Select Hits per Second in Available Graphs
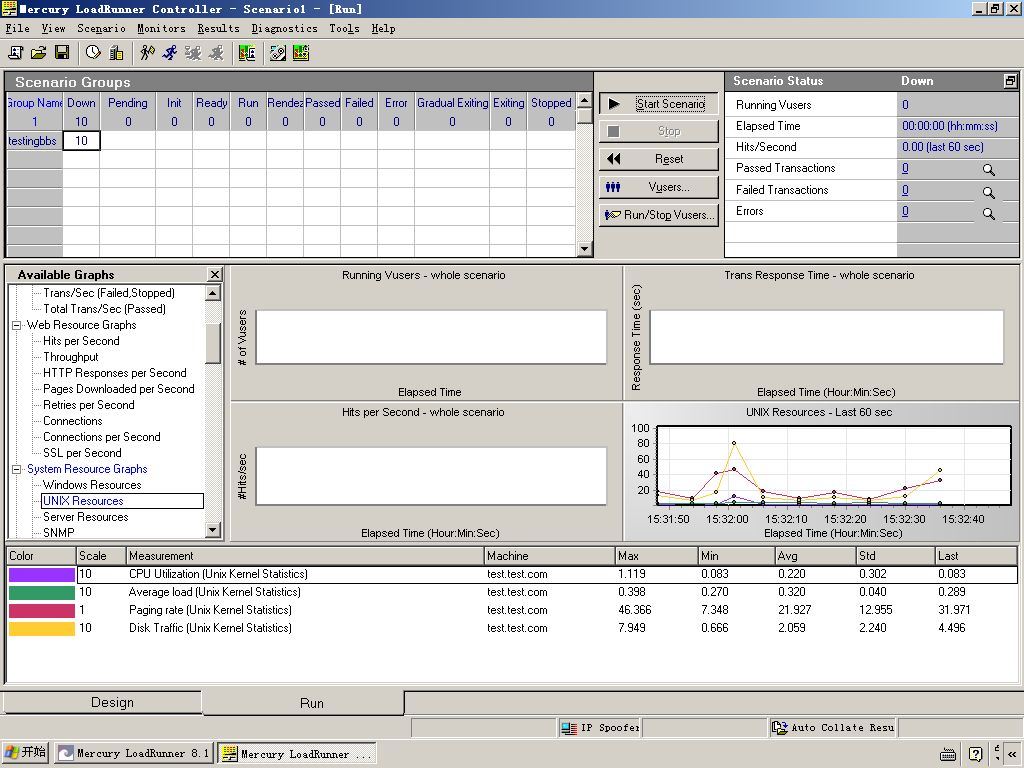 pyautogui.click(x=81, y=341)
